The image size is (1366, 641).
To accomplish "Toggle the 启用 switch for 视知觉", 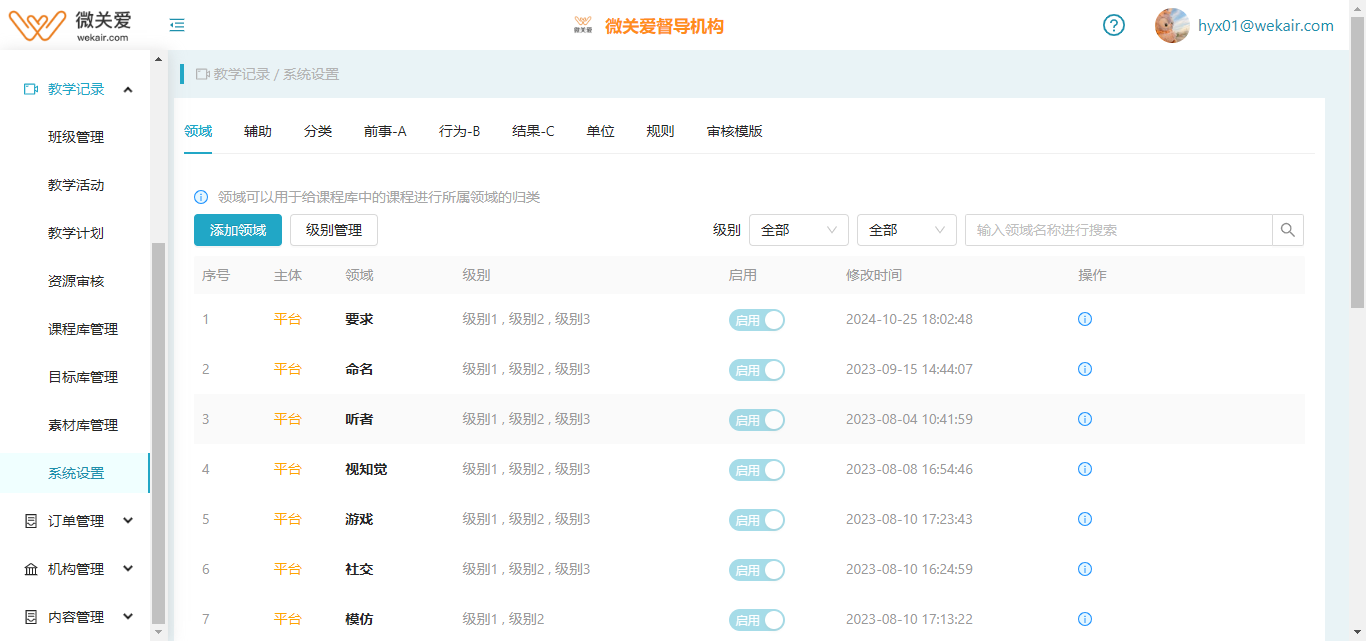I will pos(757,470).
